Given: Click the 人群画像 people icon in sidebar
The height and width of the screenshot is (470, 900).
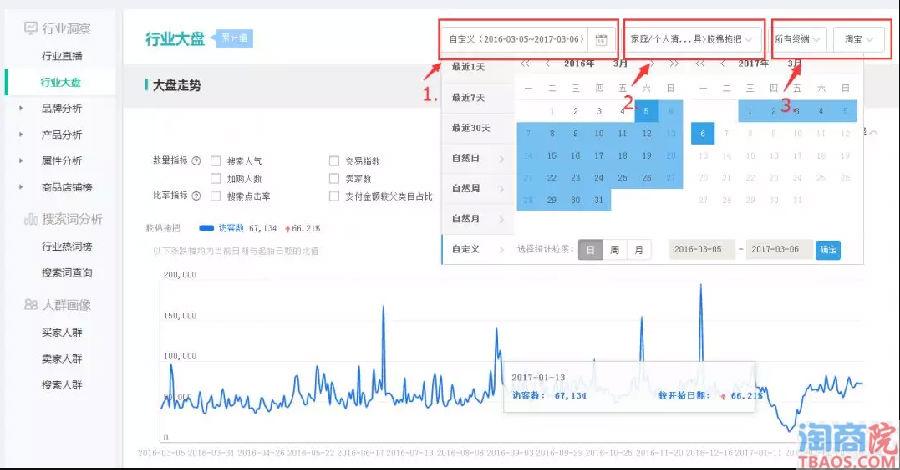Looking at the screenshot, I should pyautogui.click(x=31, y=305).
